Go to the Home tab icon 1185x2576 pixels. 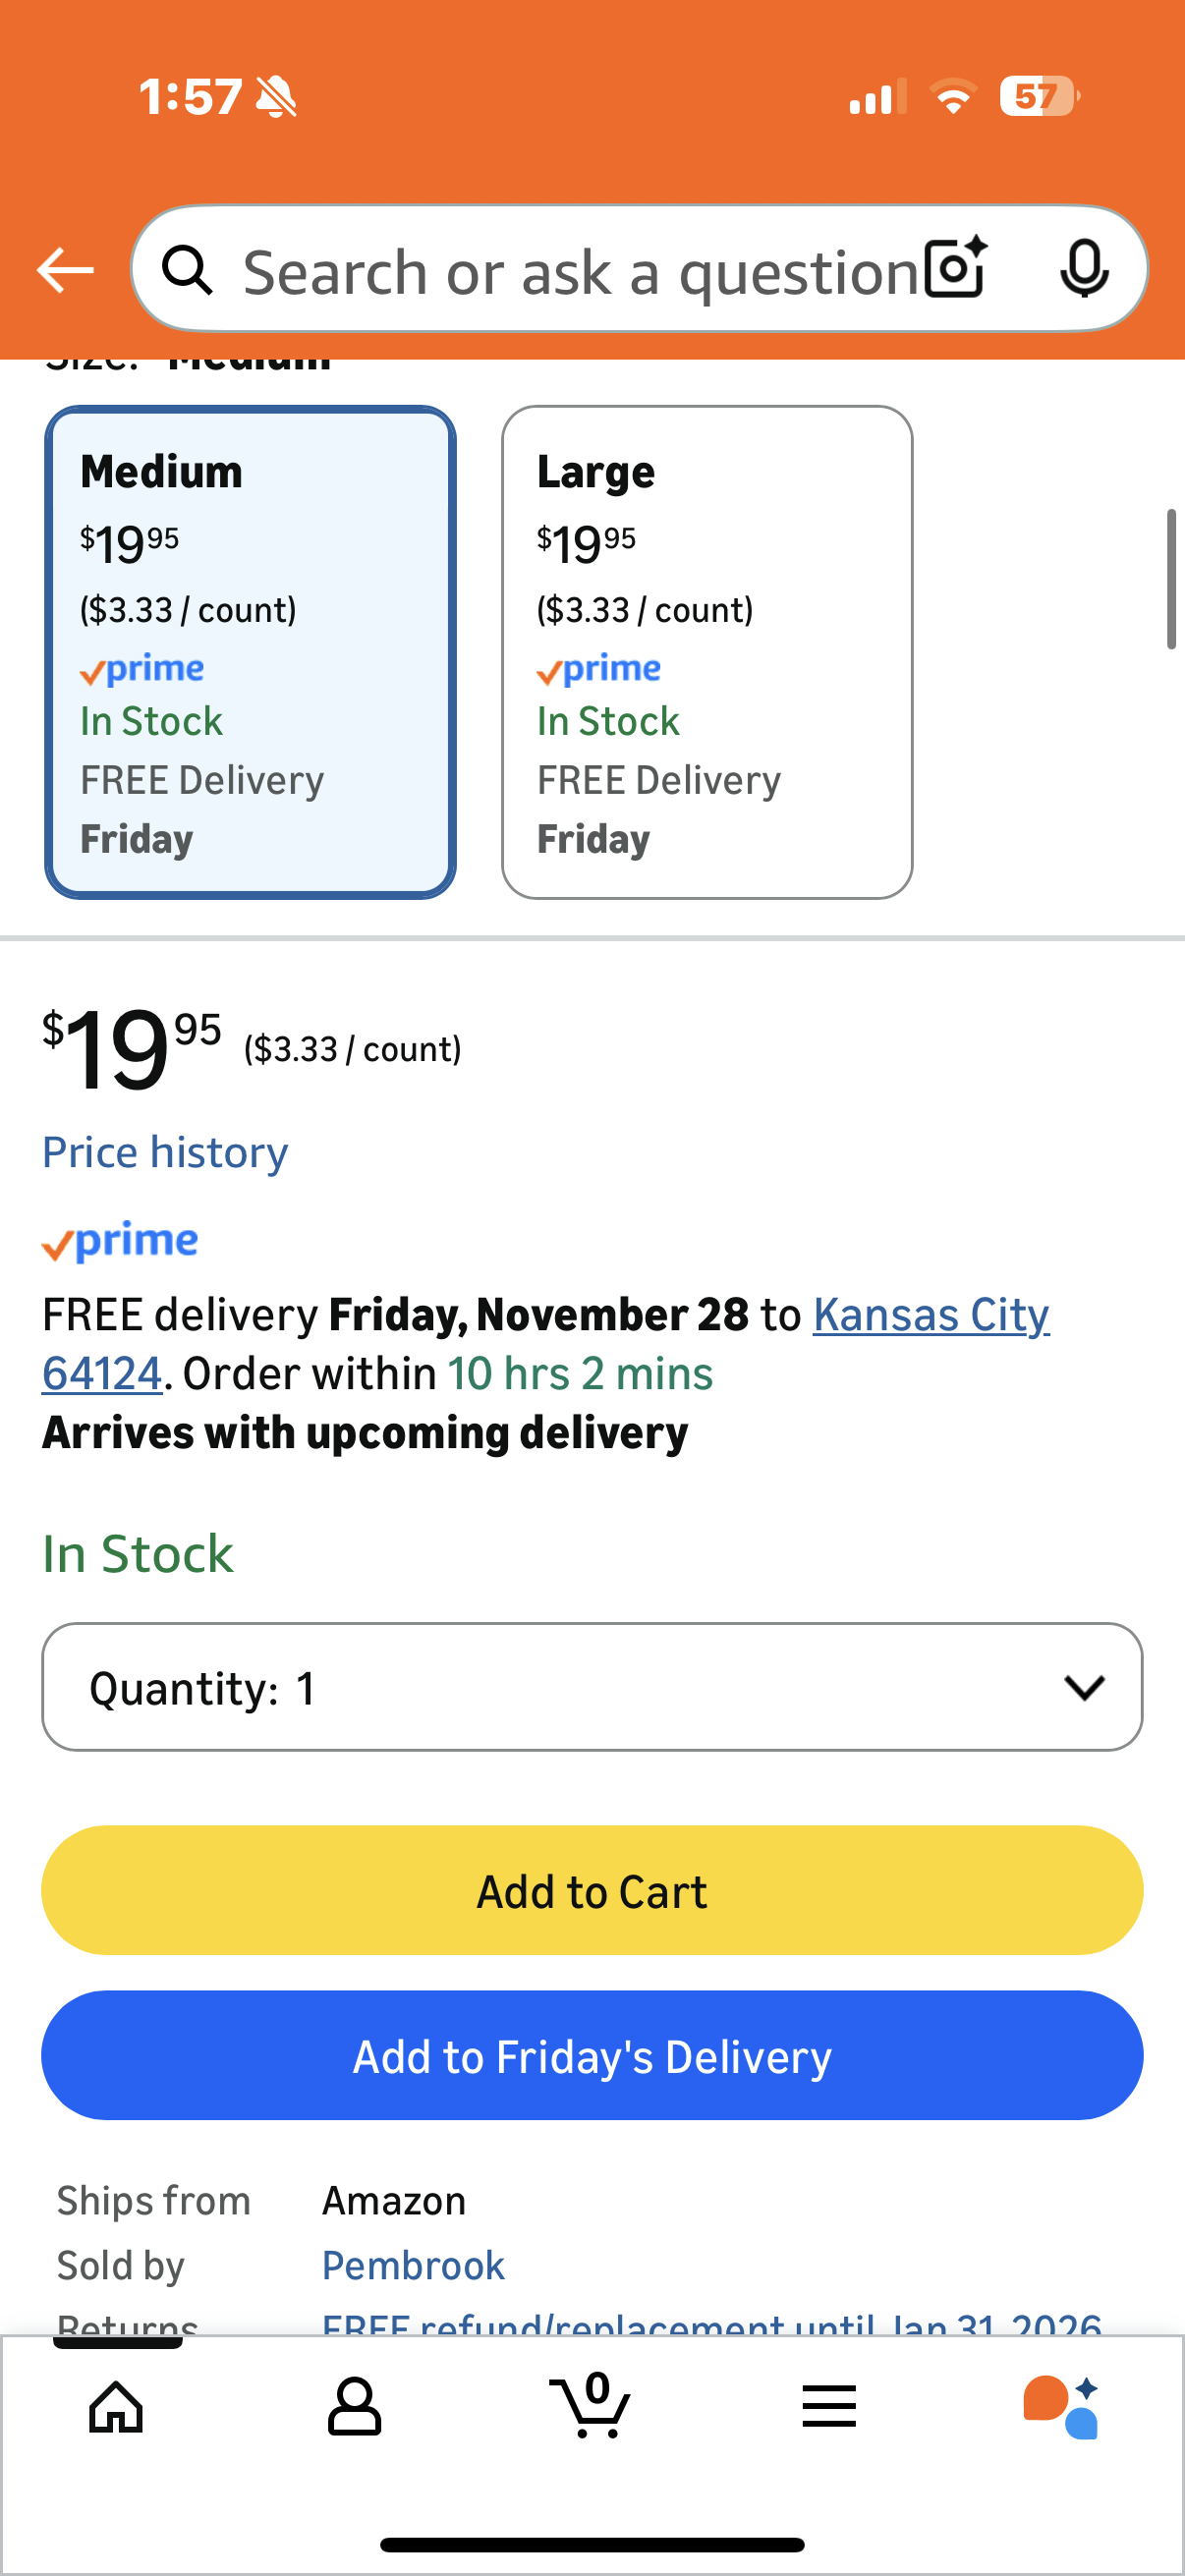116,2406
